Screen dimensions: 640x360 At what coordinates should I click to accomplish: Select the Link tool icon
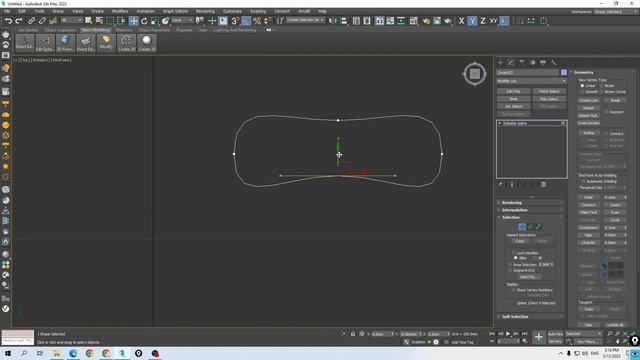(x=31, y=20)
